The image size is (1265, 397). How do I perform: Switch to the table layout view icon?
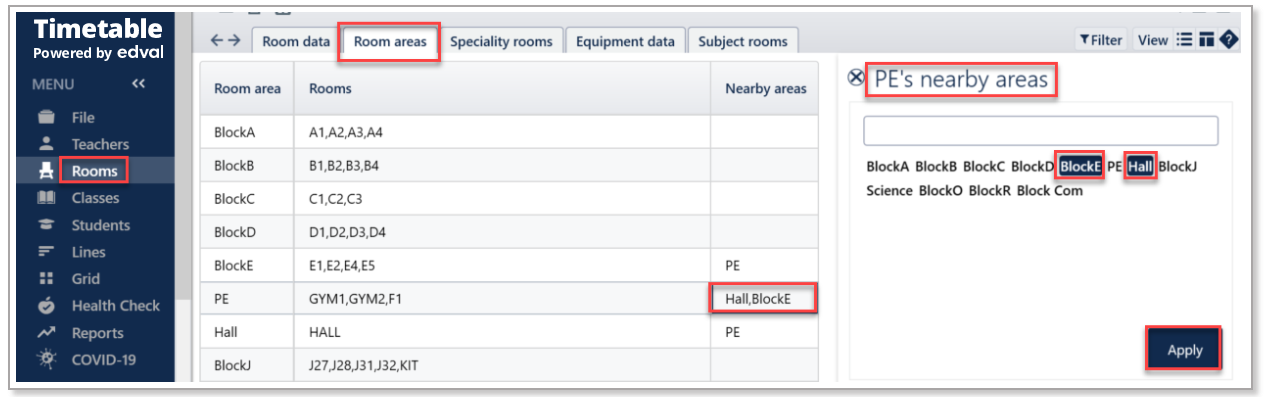tap(1207, 40)
